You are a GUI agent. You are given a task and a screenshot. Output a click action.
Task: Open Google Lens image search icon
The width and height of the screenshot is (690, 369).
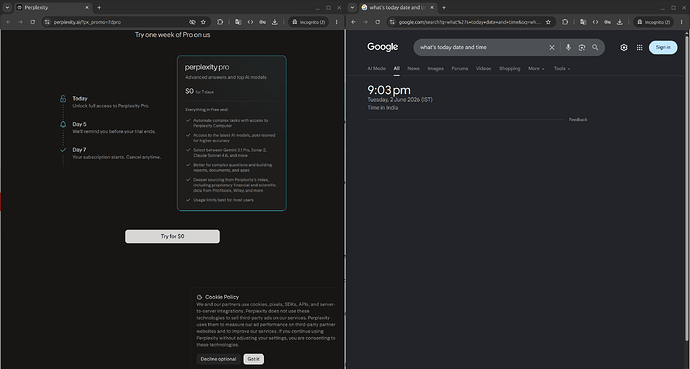(x=582, y=47)
